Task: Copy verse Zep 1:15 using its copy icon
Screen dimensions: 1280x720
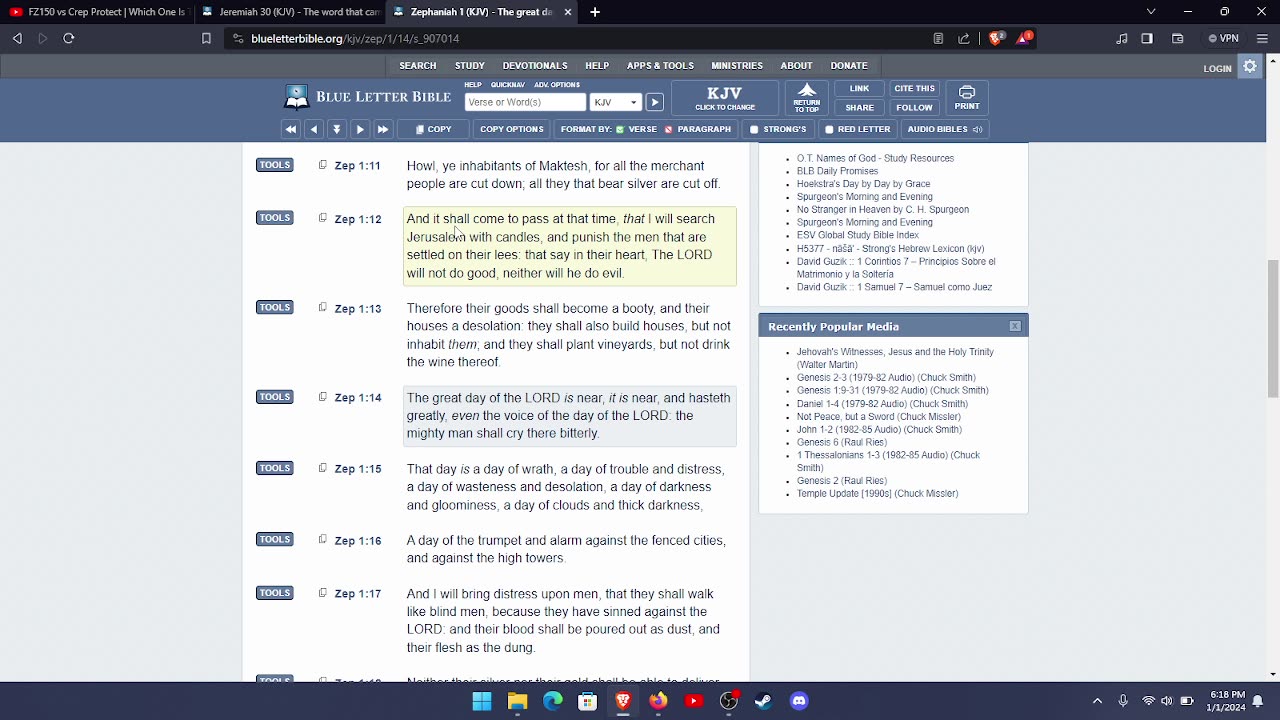Action: [322, 468]
